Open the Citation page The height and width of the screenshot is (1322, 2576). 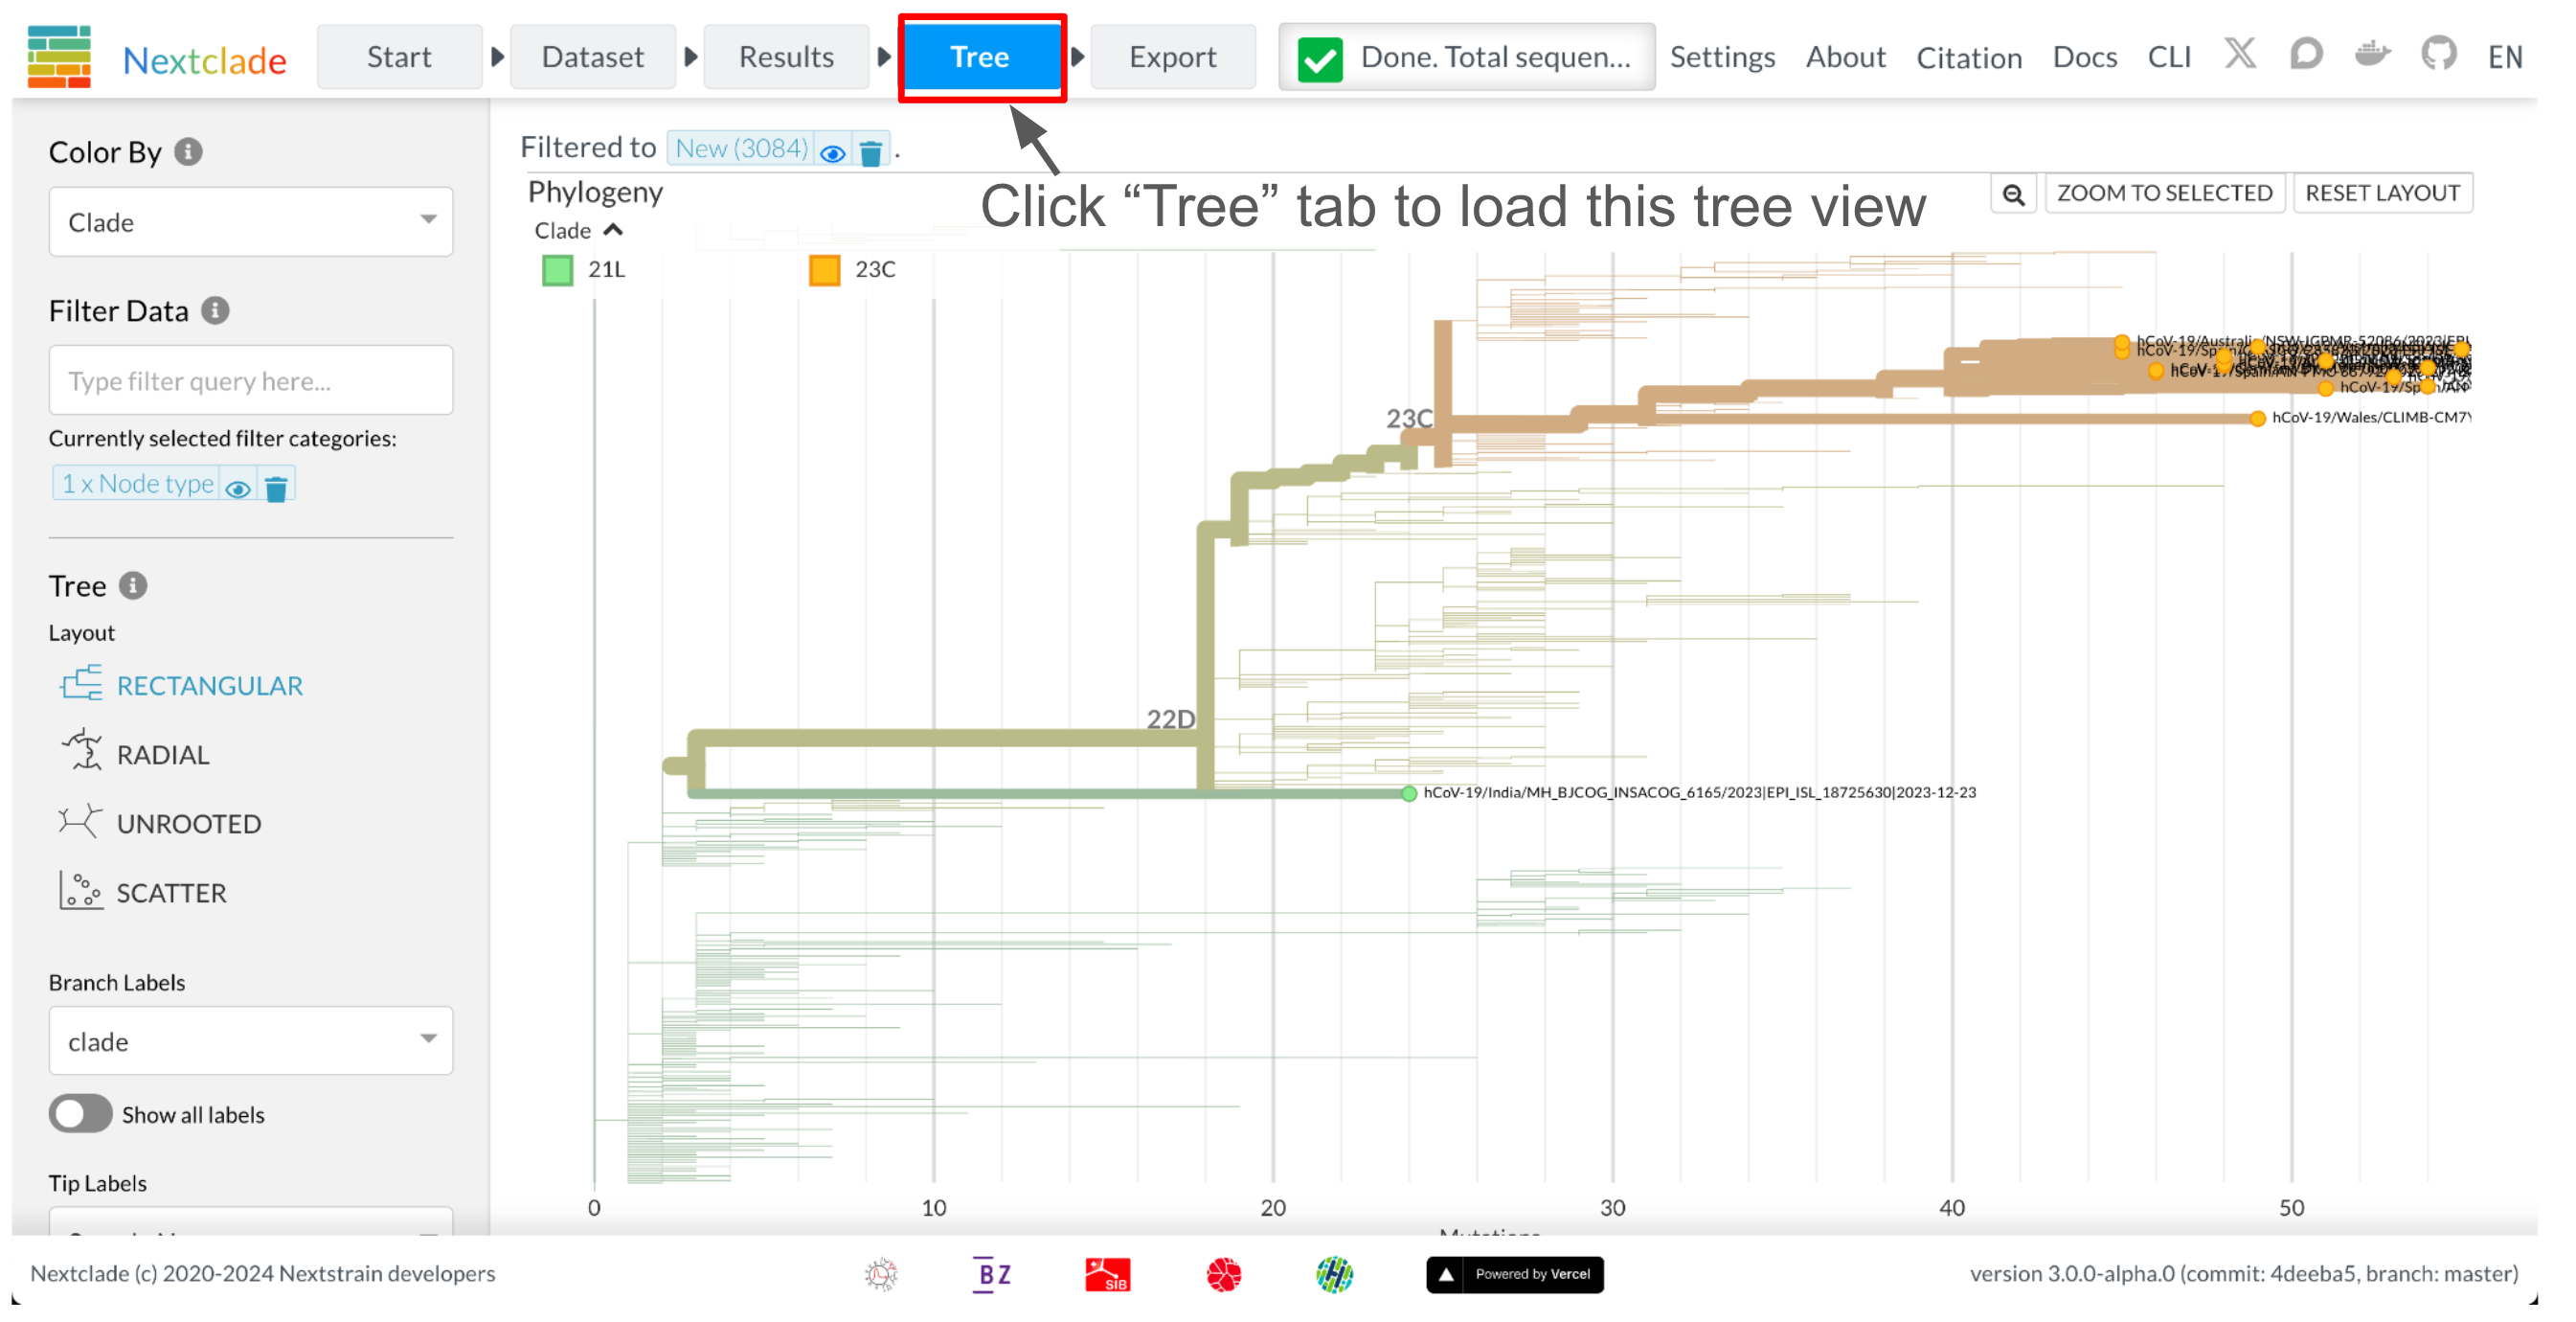(x=1969, y=57)
